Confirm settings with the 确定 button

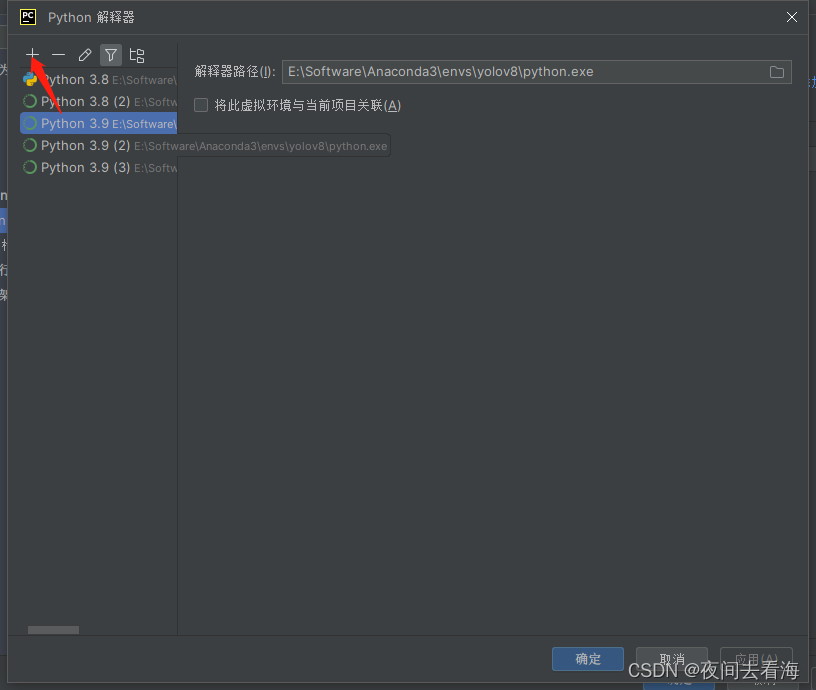click(x=587, y=659)
